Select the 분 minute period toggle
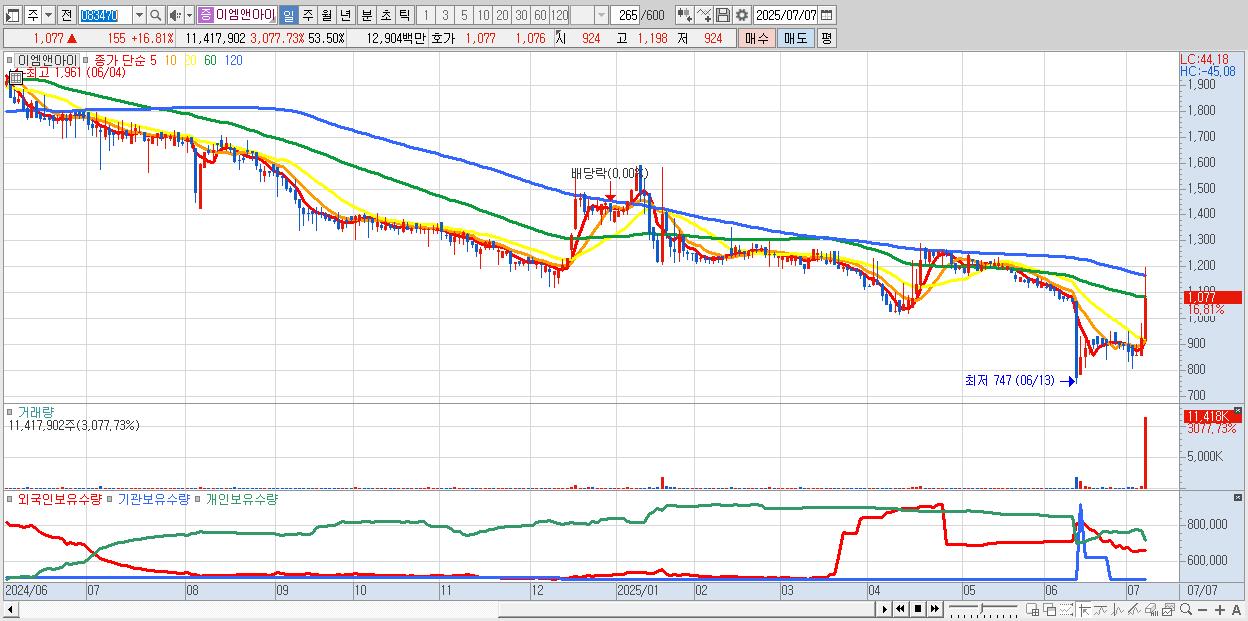The image size is (1248, 621). tap(365, 15)
